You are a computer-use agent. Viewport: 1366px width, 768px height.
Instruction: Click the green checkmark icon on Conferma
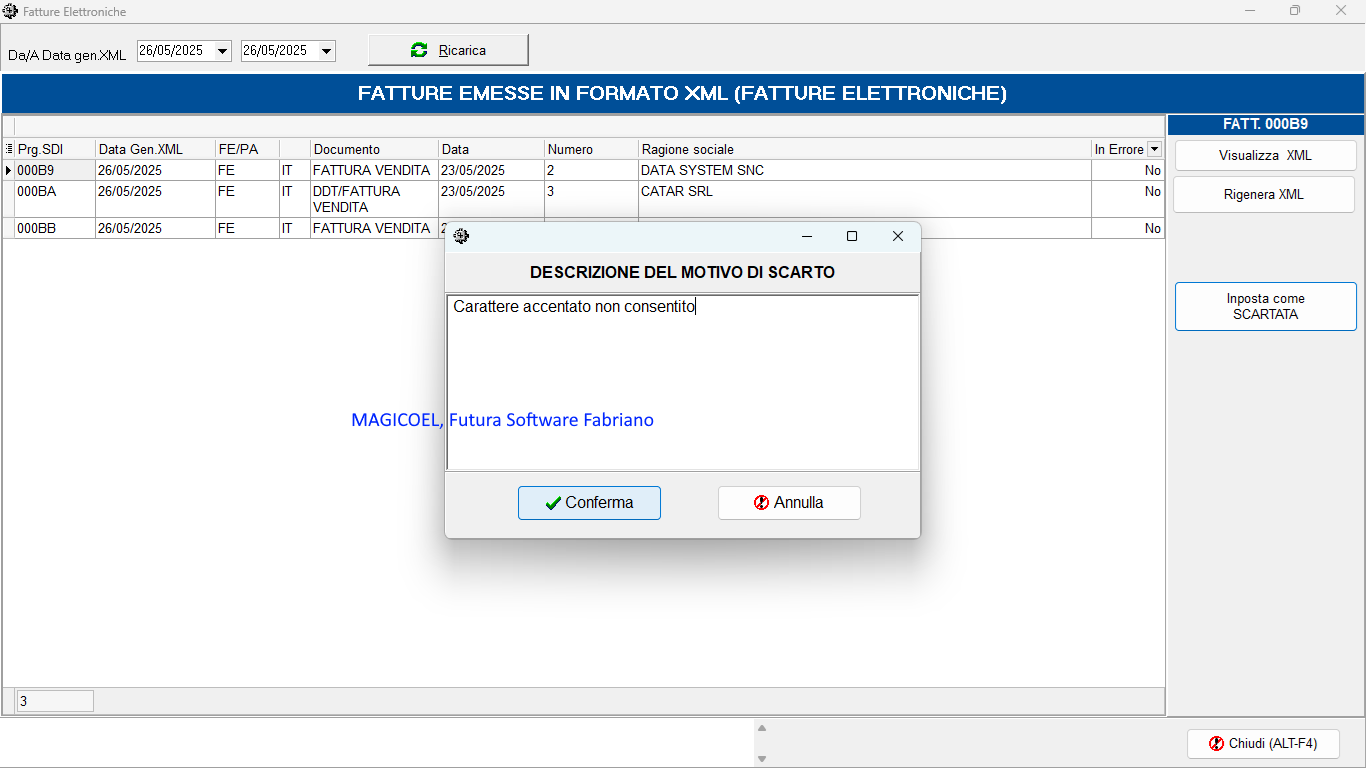553,503
